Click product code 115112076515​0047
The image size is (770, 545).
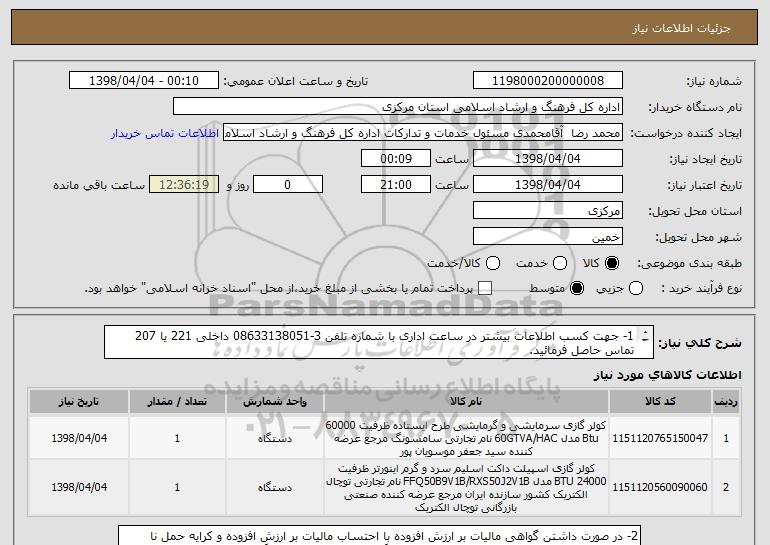(x=660, y=438)
